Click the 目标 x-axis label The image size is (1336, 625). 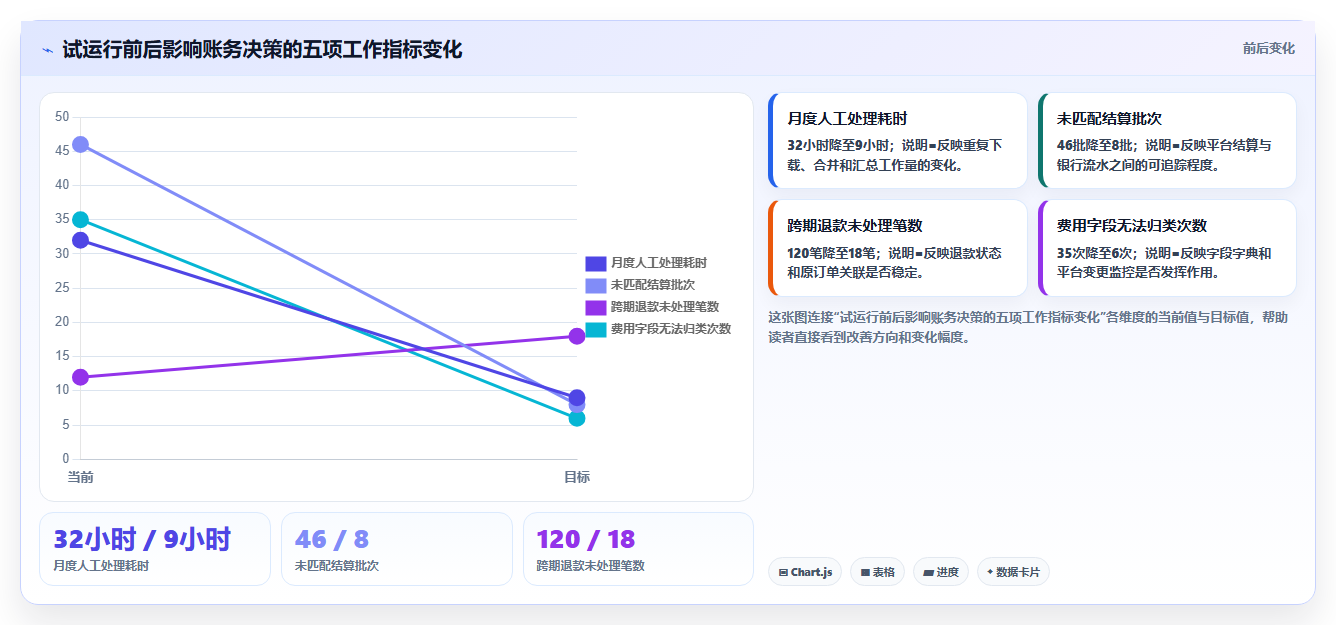577,477
